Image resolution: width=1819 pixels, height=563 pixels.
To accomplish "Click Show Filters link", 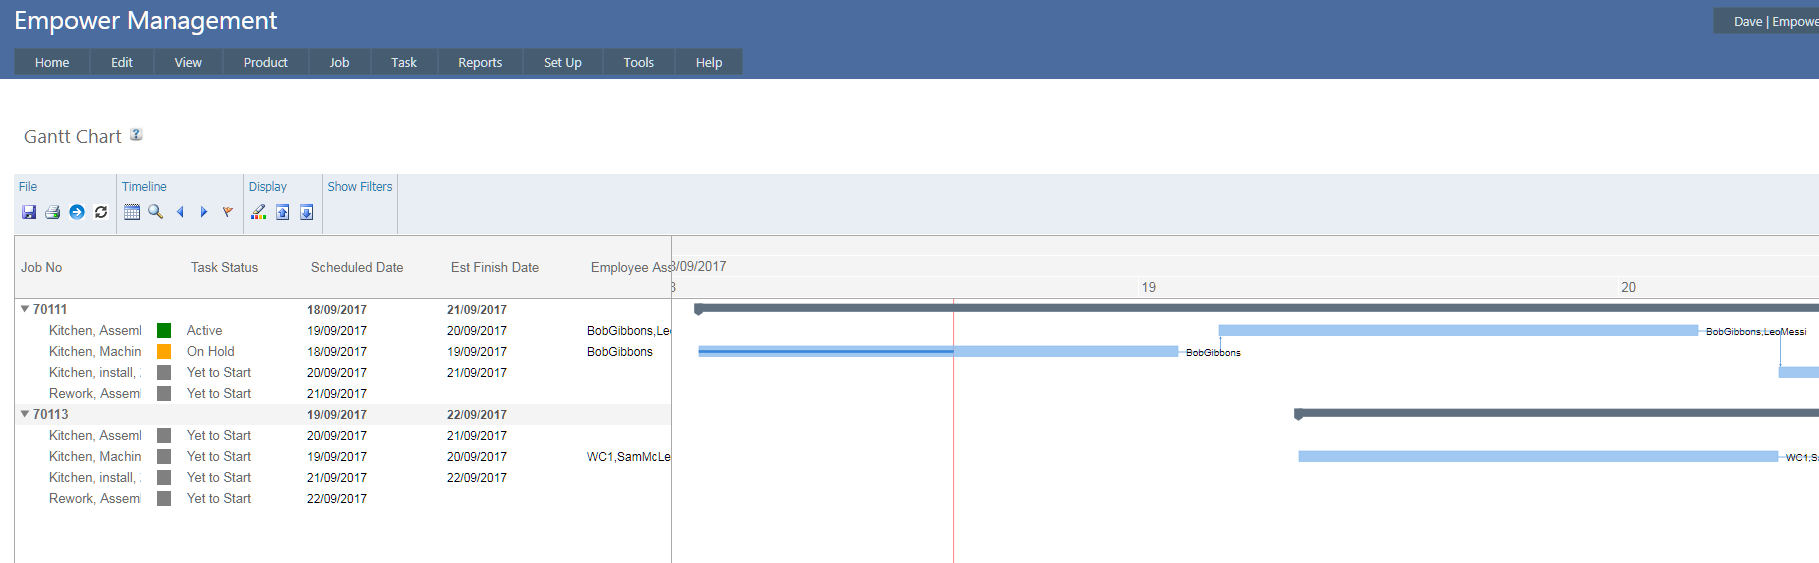I will click(360, 187).
